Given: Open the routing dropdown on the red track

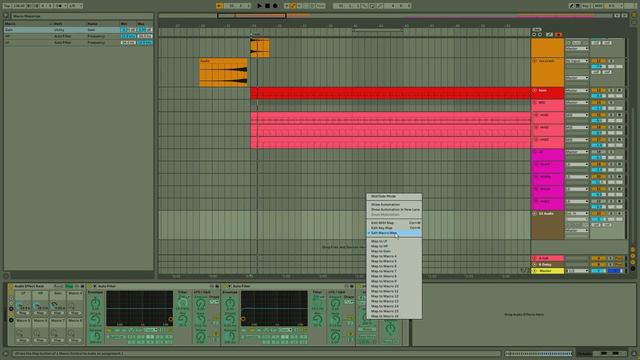Looking at the screenshot, I should pos(577,90).
